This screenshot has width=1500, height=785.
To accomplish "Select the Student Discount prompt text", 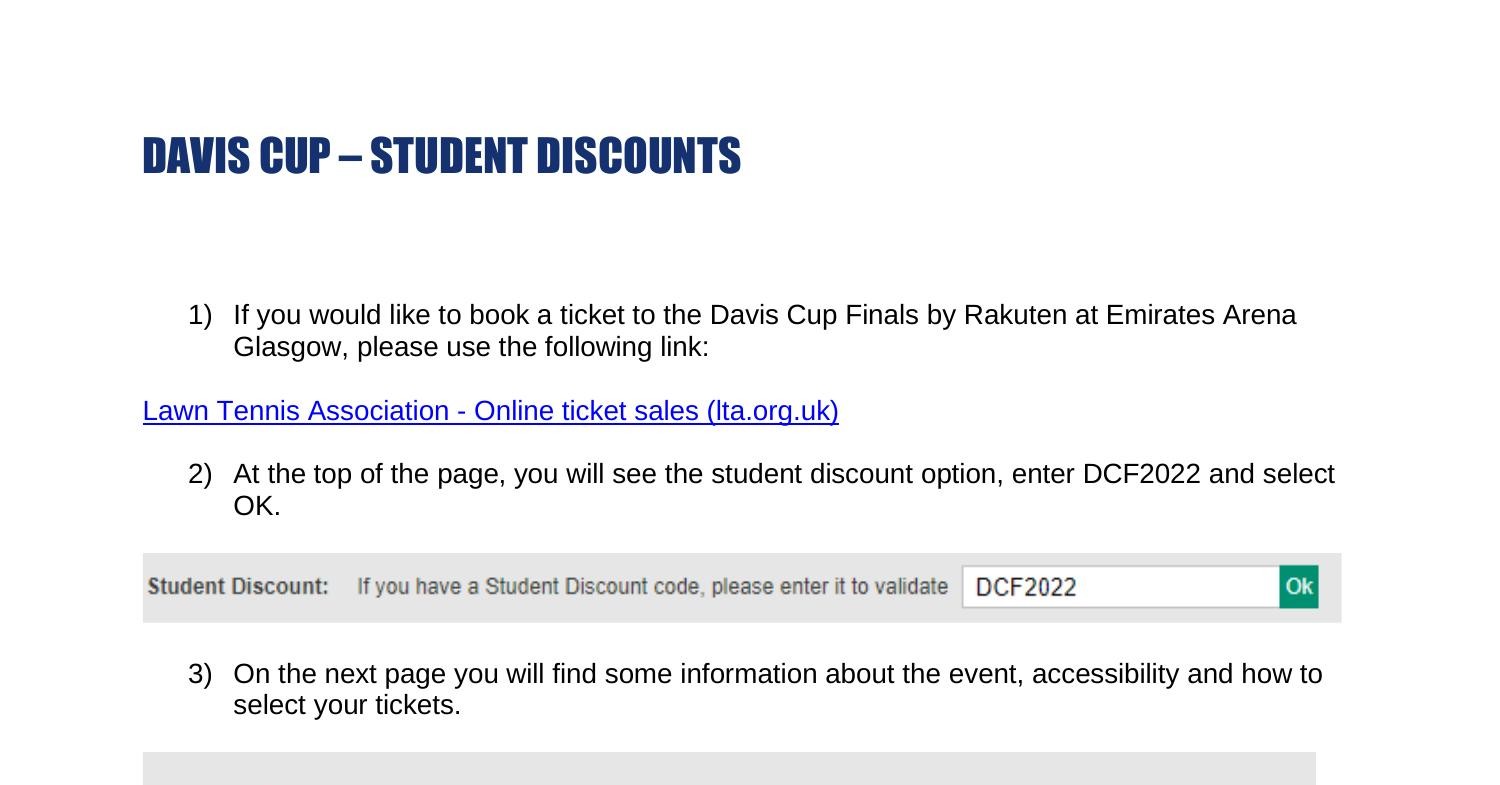I will (238, 587).
